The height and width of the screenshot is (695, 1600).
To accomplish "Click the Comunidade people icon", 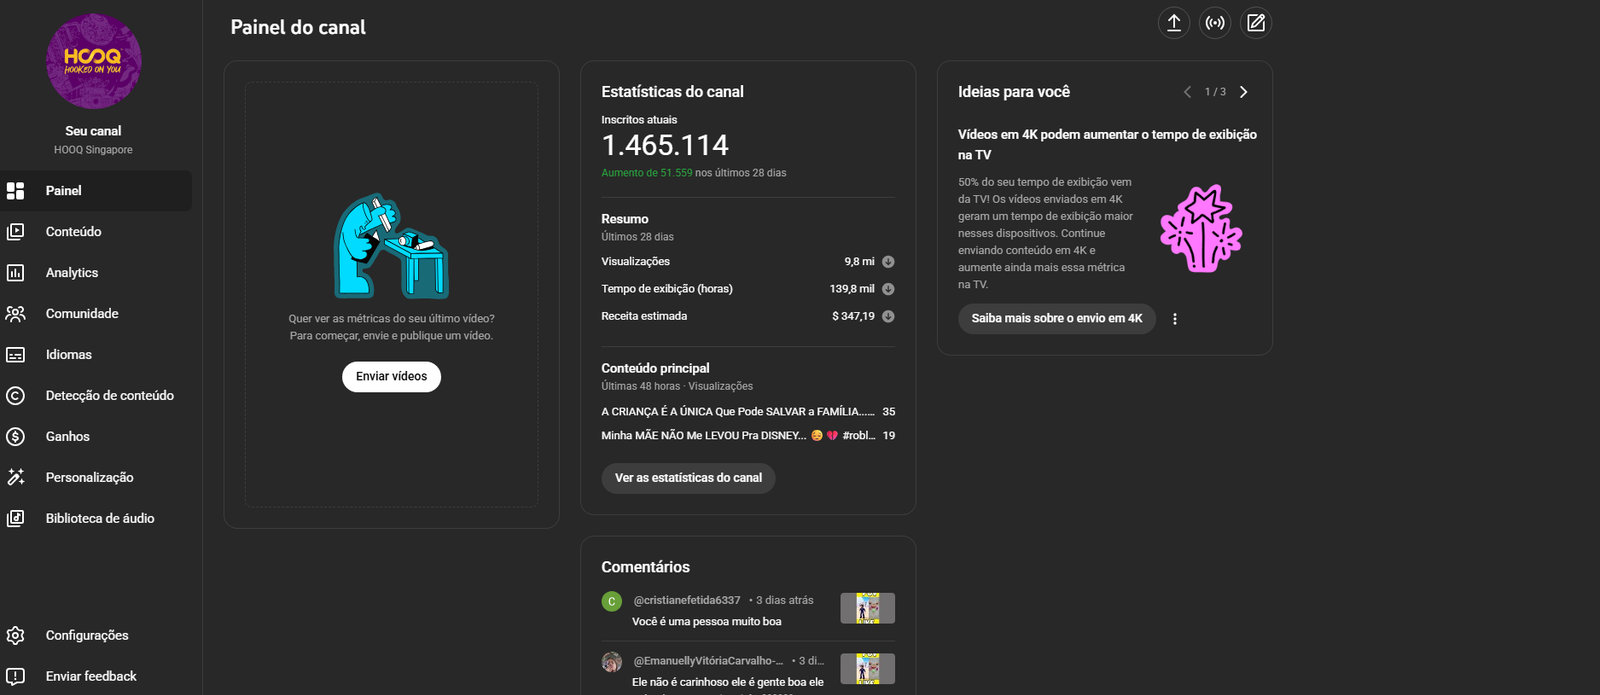I will pos(15,314).
